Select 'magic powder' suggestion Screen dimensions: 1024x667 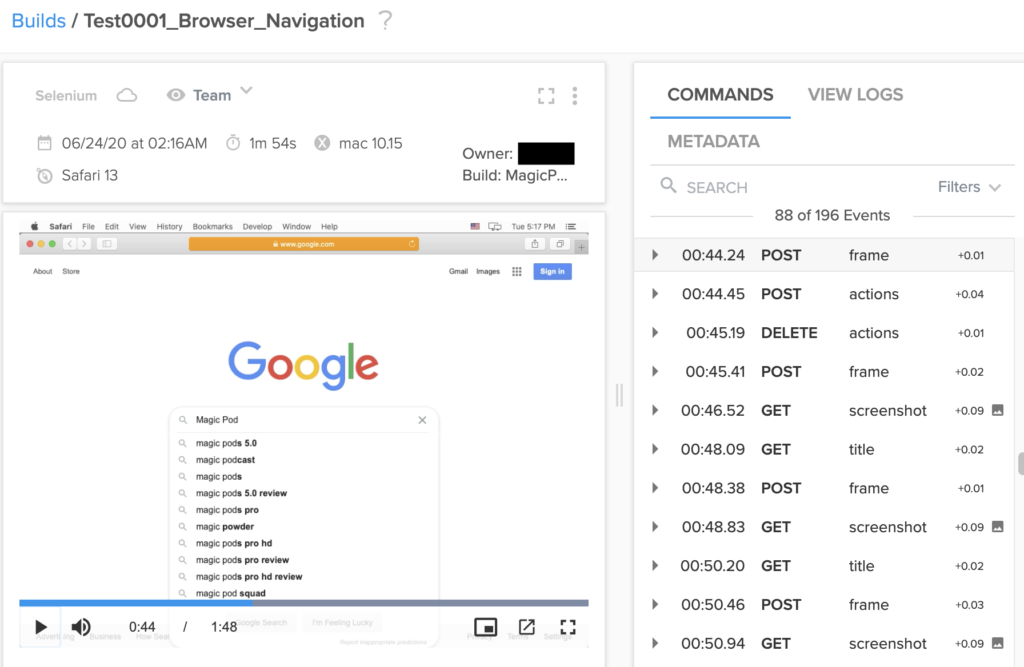pyautogui.click(x=225, y=527)
